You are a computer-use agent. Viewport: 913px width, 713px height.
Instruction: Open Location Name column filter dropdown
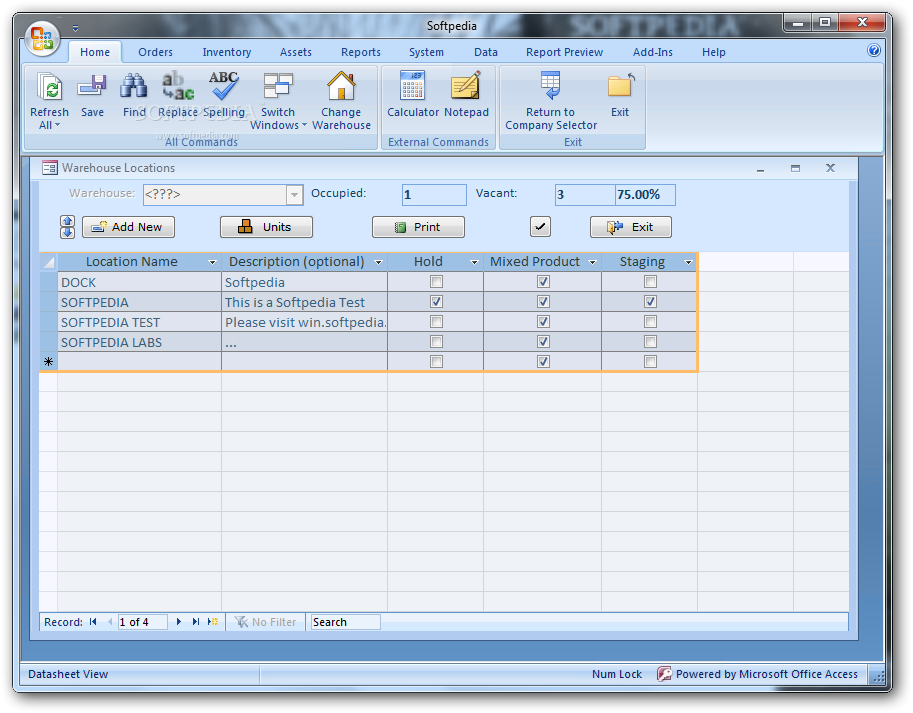212,263
